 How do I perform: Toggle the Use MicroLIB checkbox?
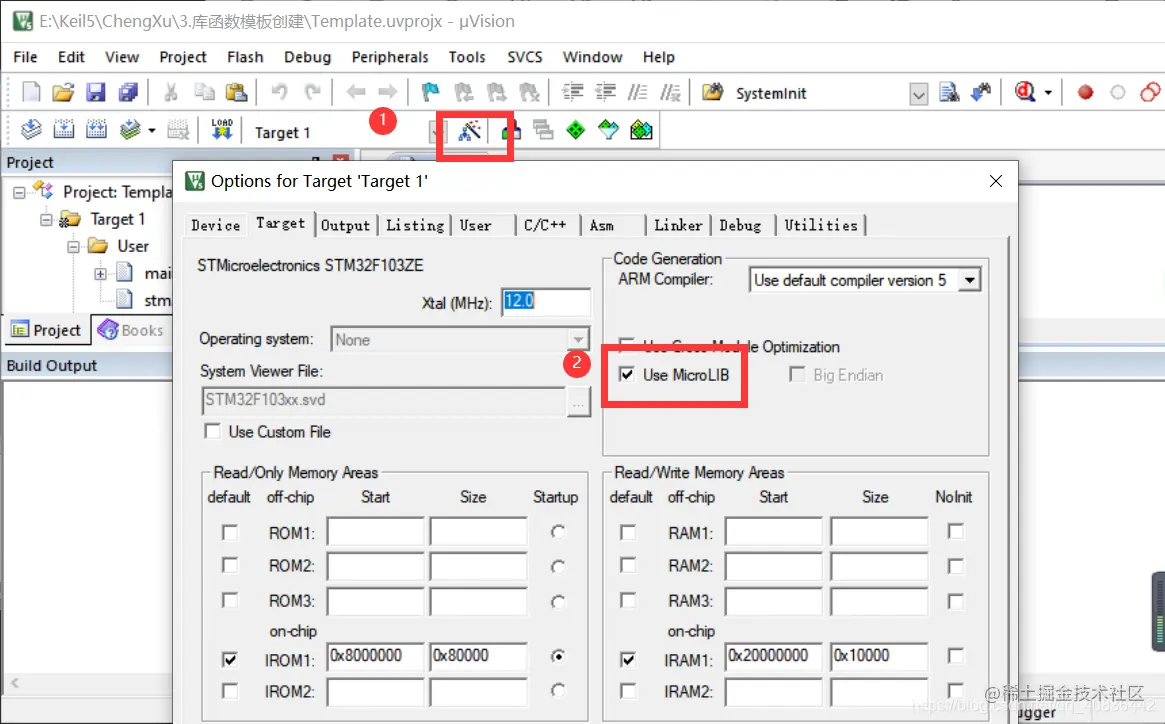[627, 374]
